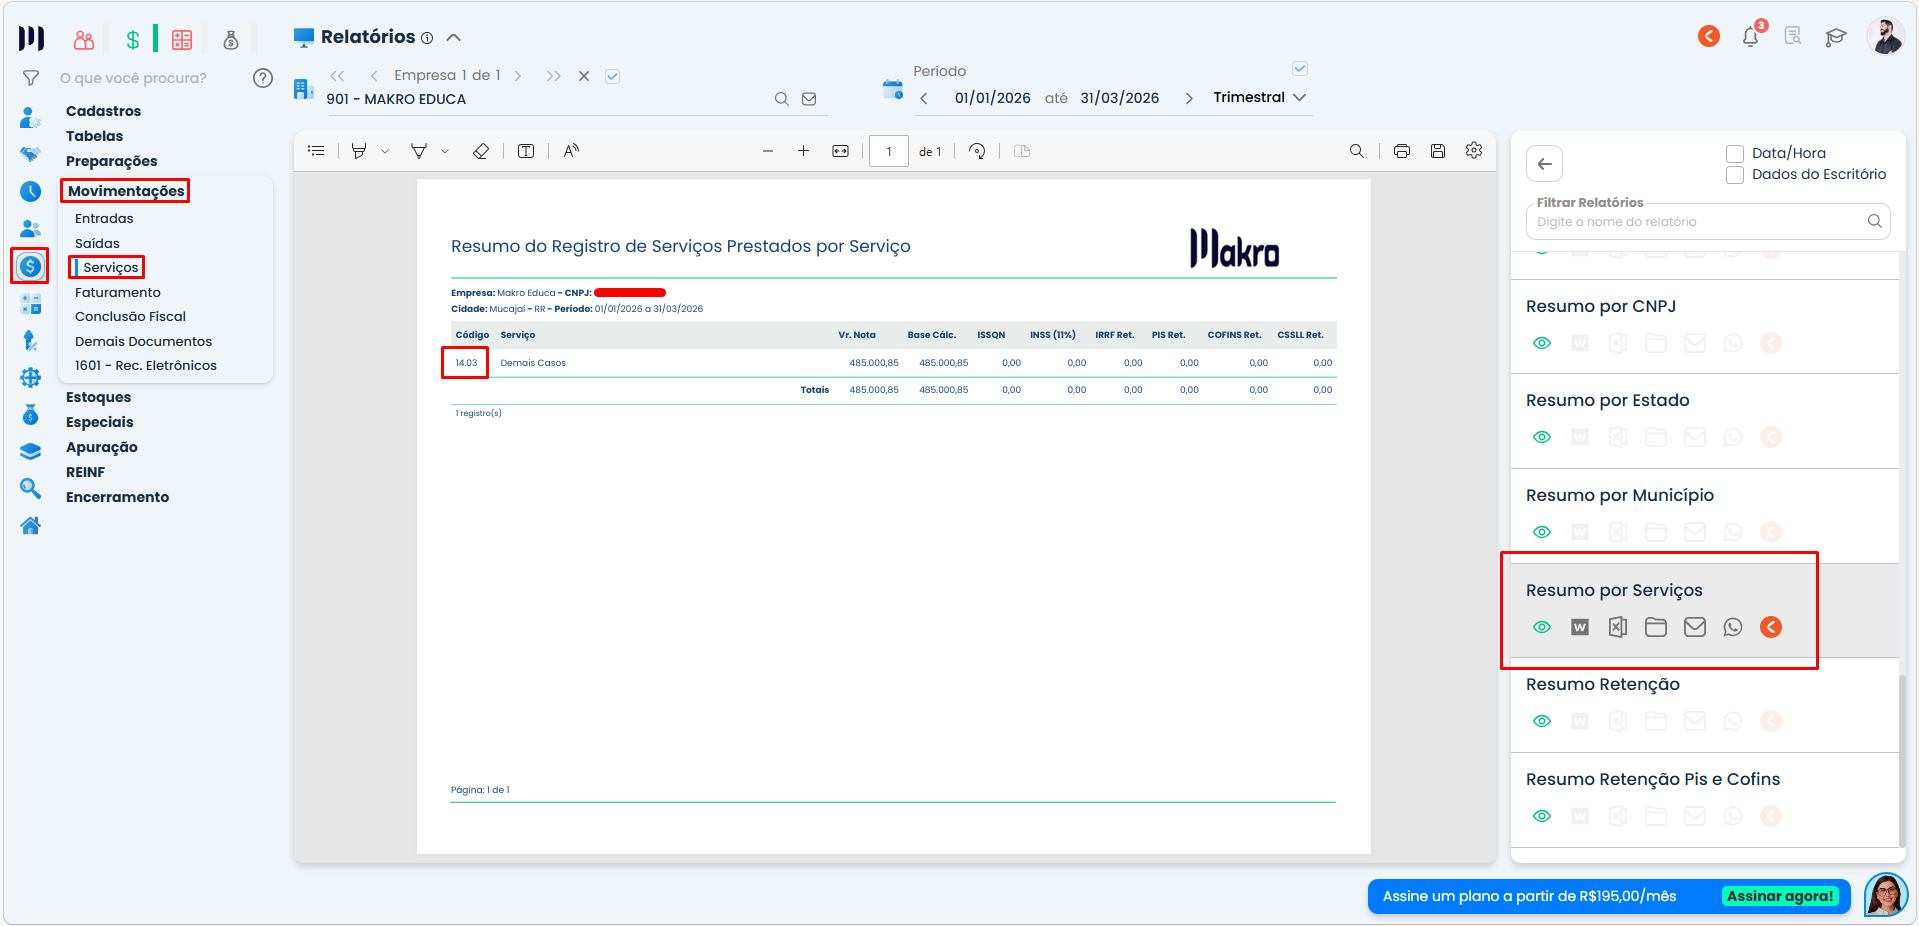
Task: Send Resumo por Serviços by email
Action: (x=1695, y=627)
